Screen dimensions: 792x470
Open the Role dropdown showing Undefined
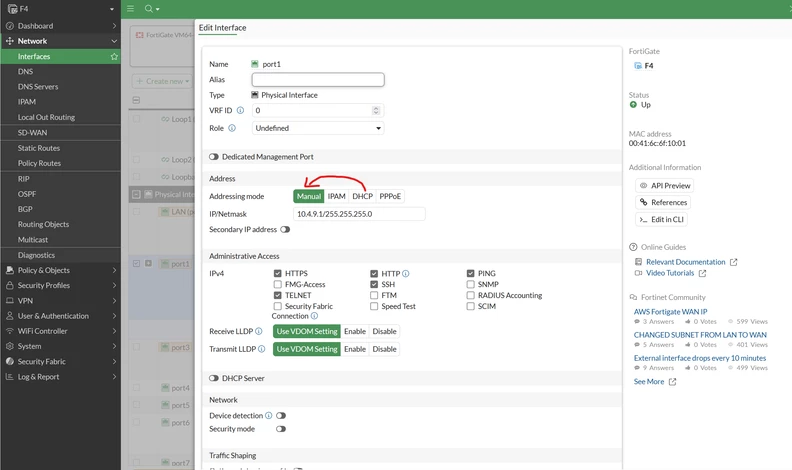click(318, 128)
